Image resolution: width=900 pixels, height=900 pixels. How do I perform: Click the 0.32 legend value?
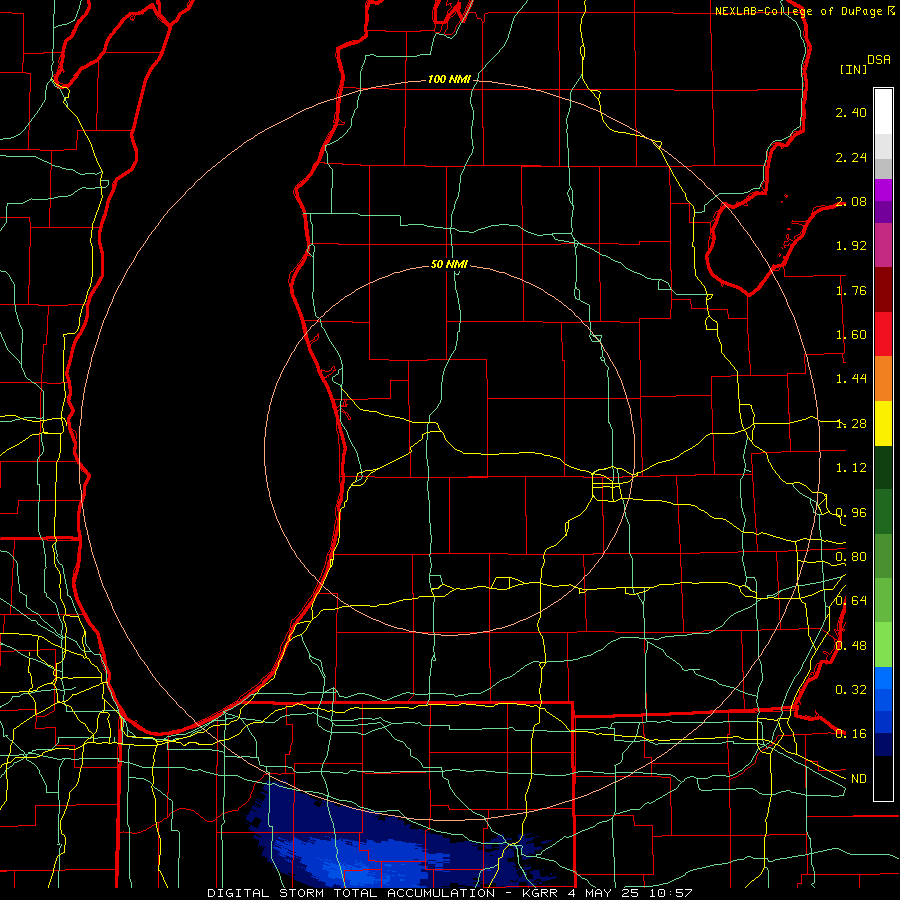click(x=851, y=689)
